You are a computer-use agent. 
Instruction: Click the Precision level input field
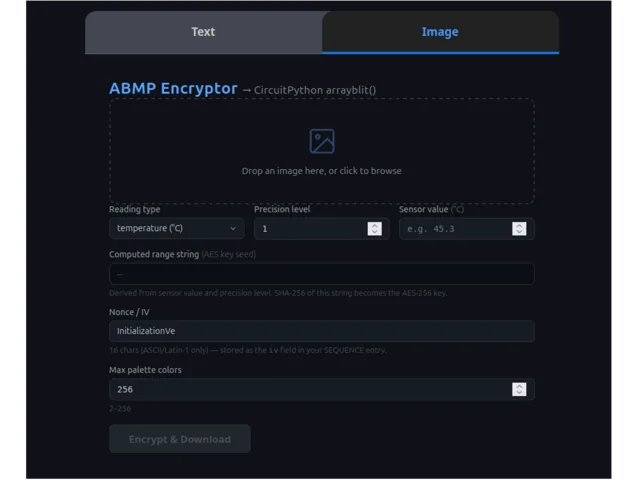tap(321, 229)
